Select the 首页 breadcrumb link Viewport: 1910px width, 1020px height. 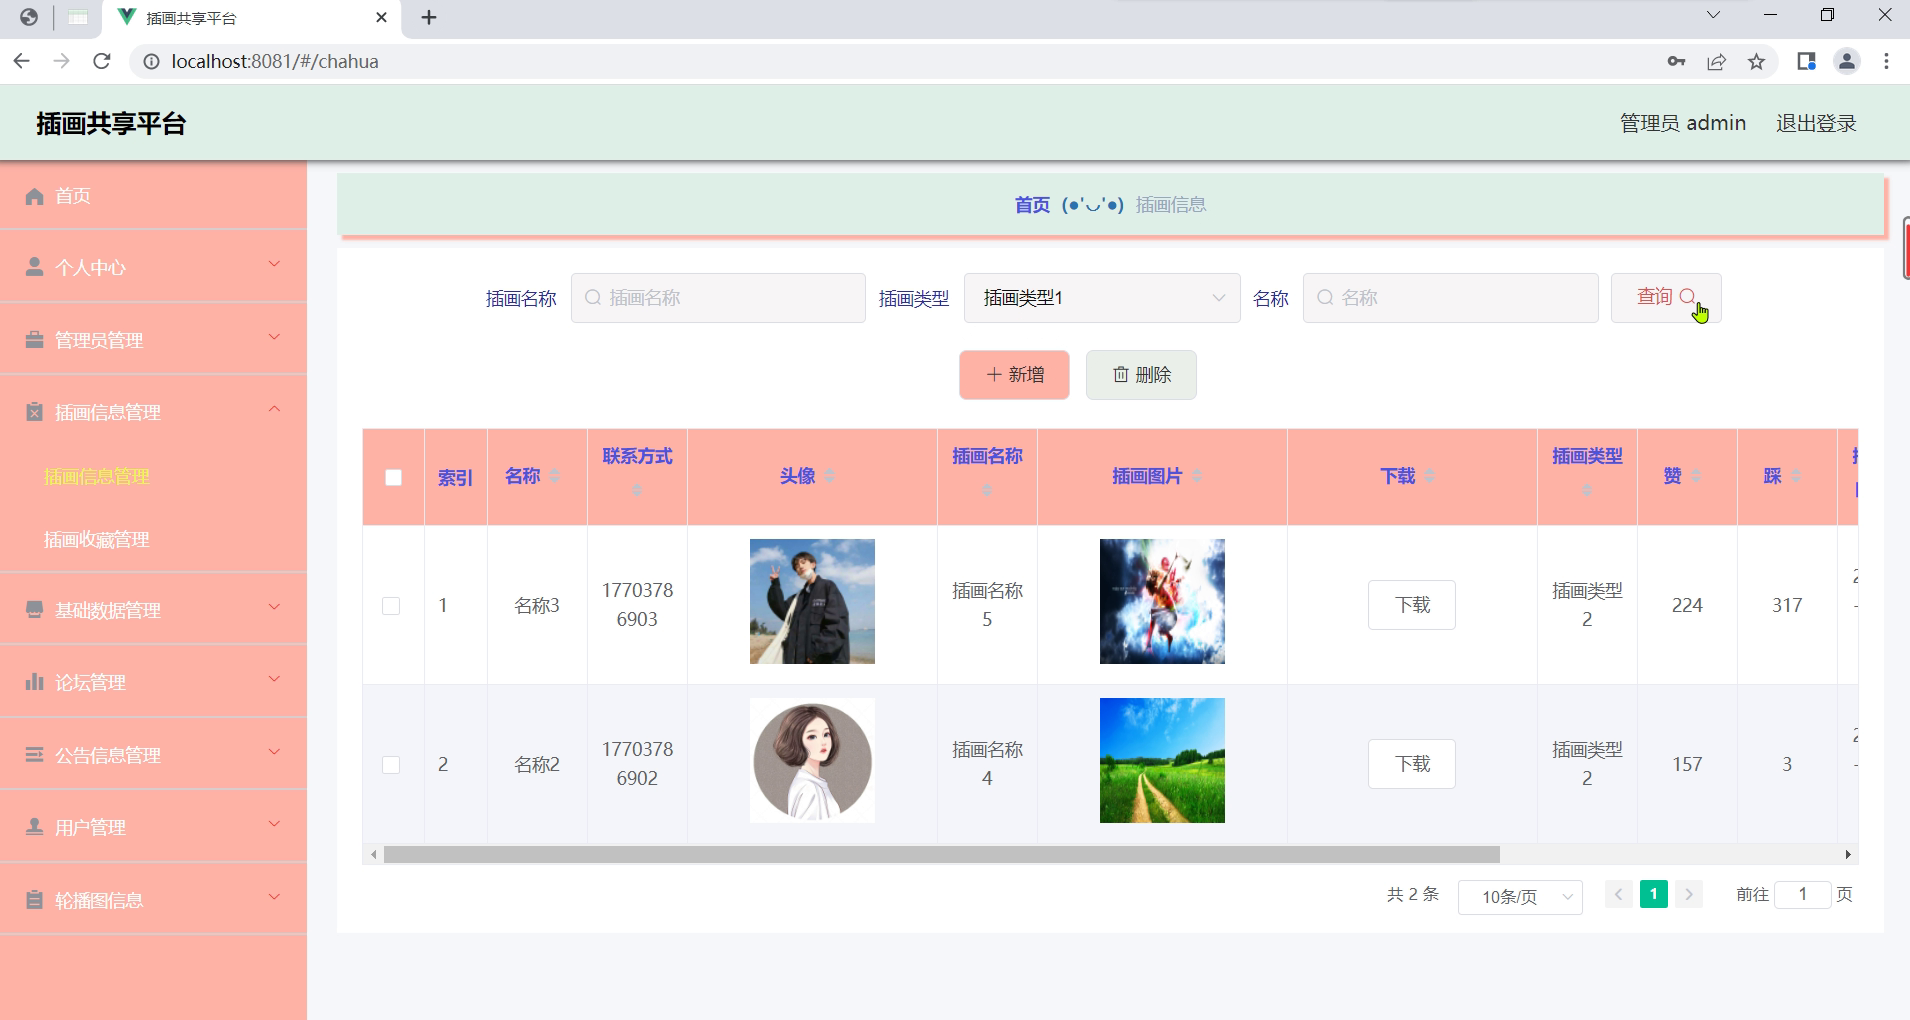point(1033,204)
